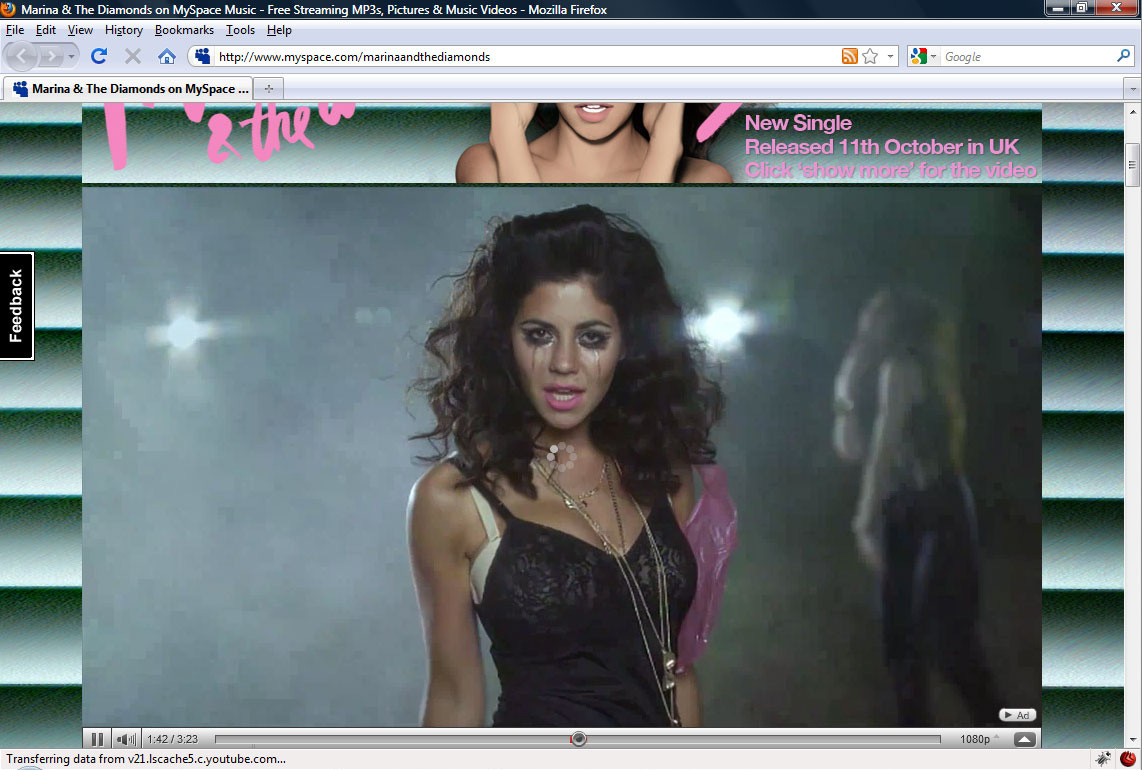Pause the video with the pause button

pos(97,739)
